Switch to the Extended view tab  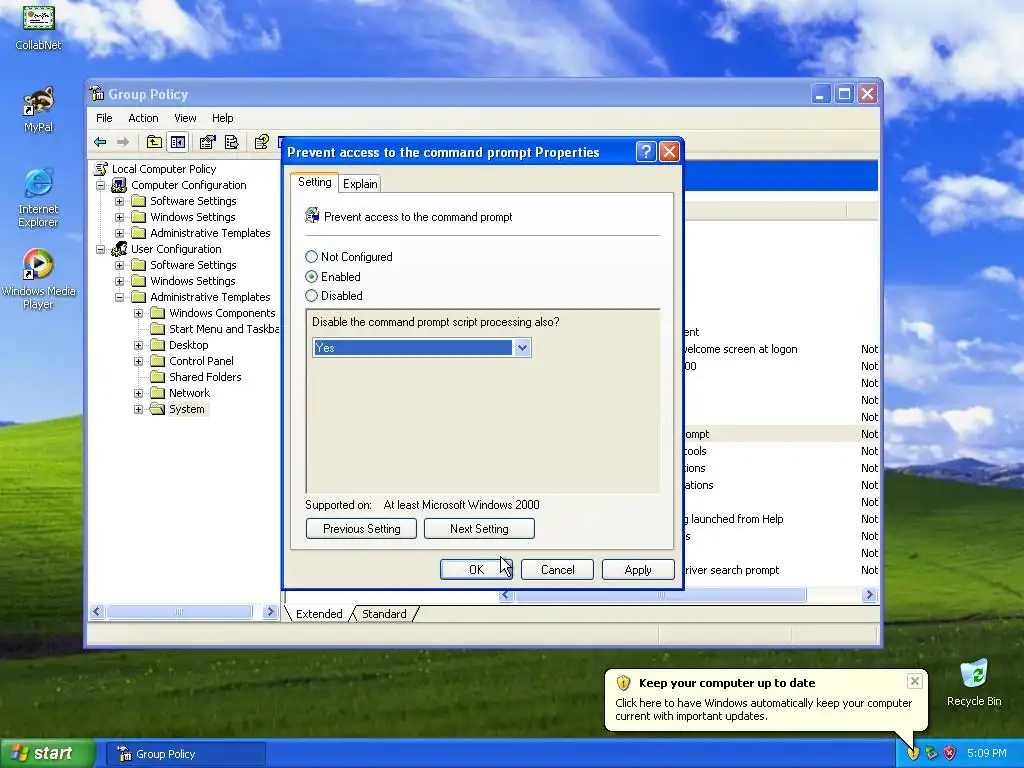pyautogui.click(x=319, y=614)
